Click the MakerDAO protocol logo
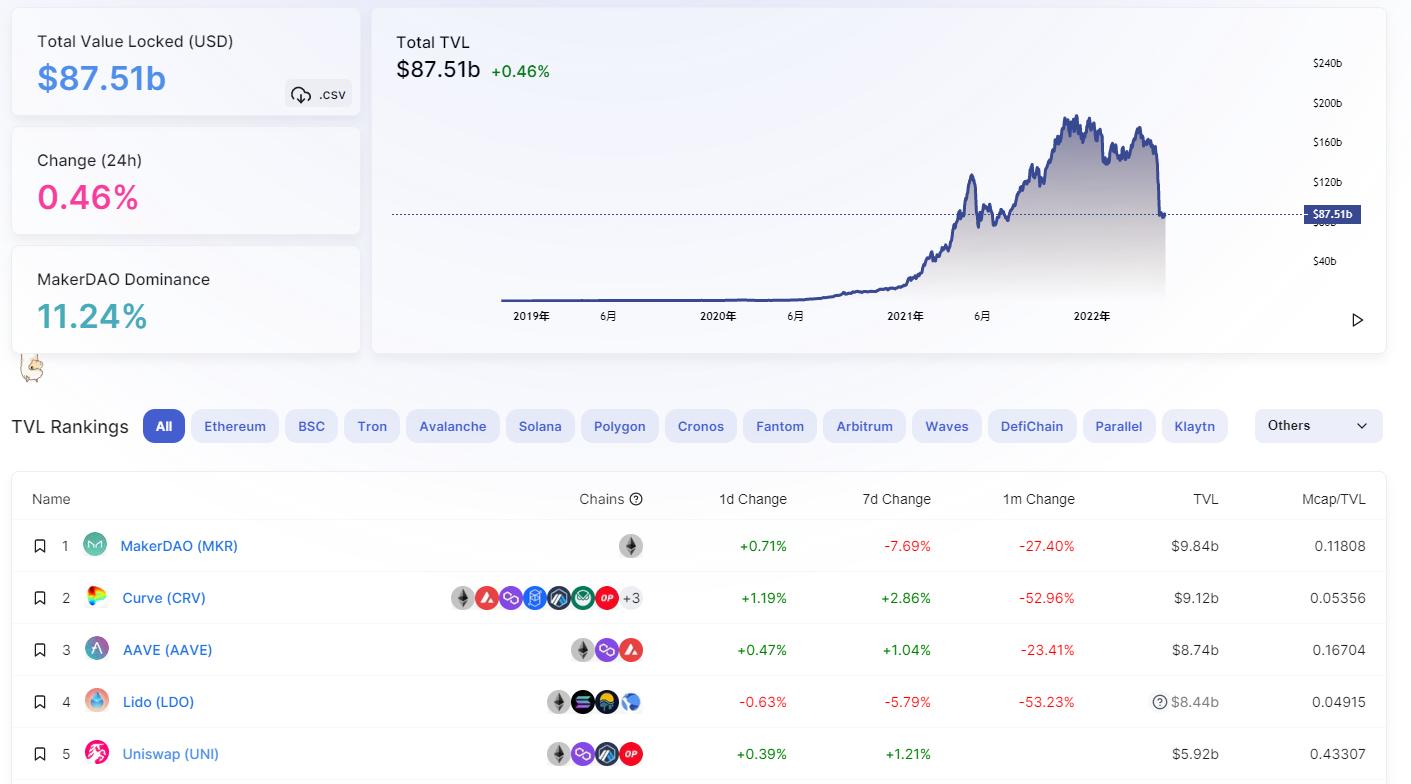 pyautogui.click(x=95, y=545)
